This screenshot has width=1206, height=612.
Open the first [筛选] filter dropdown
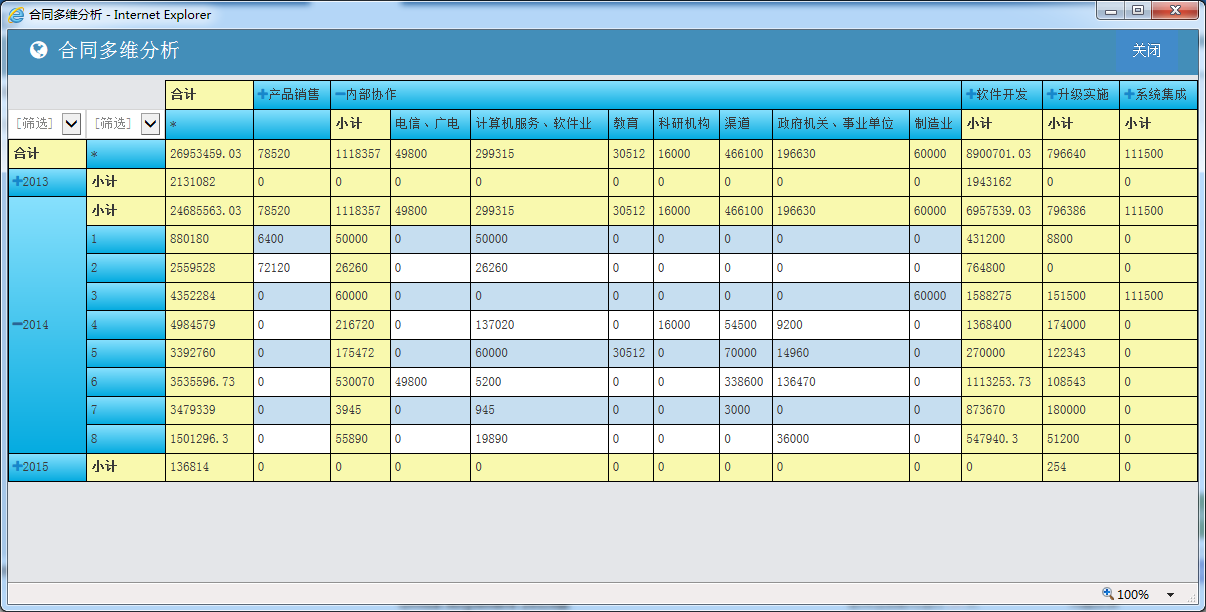71,124
